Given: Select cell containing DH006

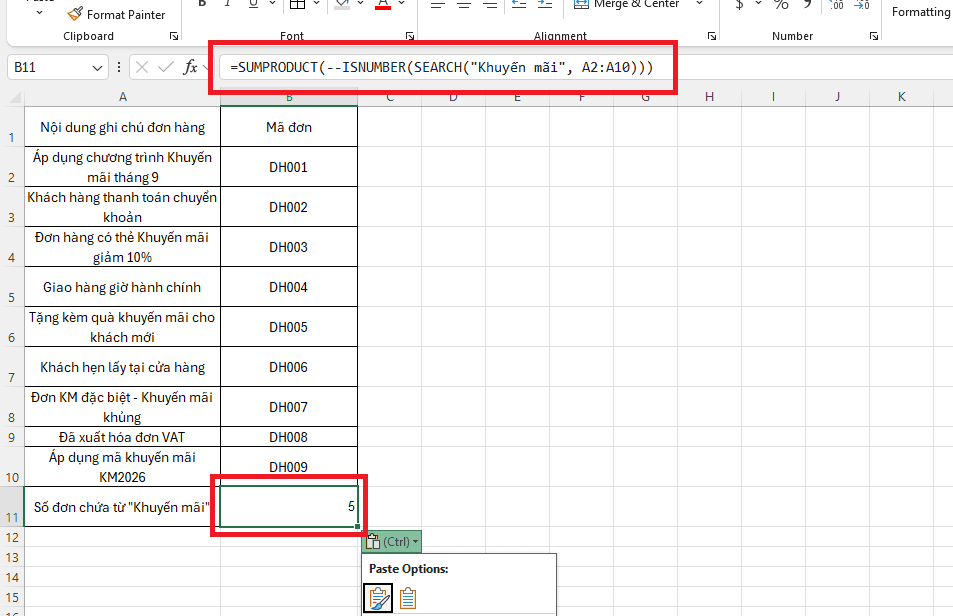Looking at the screenshot, I should [x=289, y=368].
